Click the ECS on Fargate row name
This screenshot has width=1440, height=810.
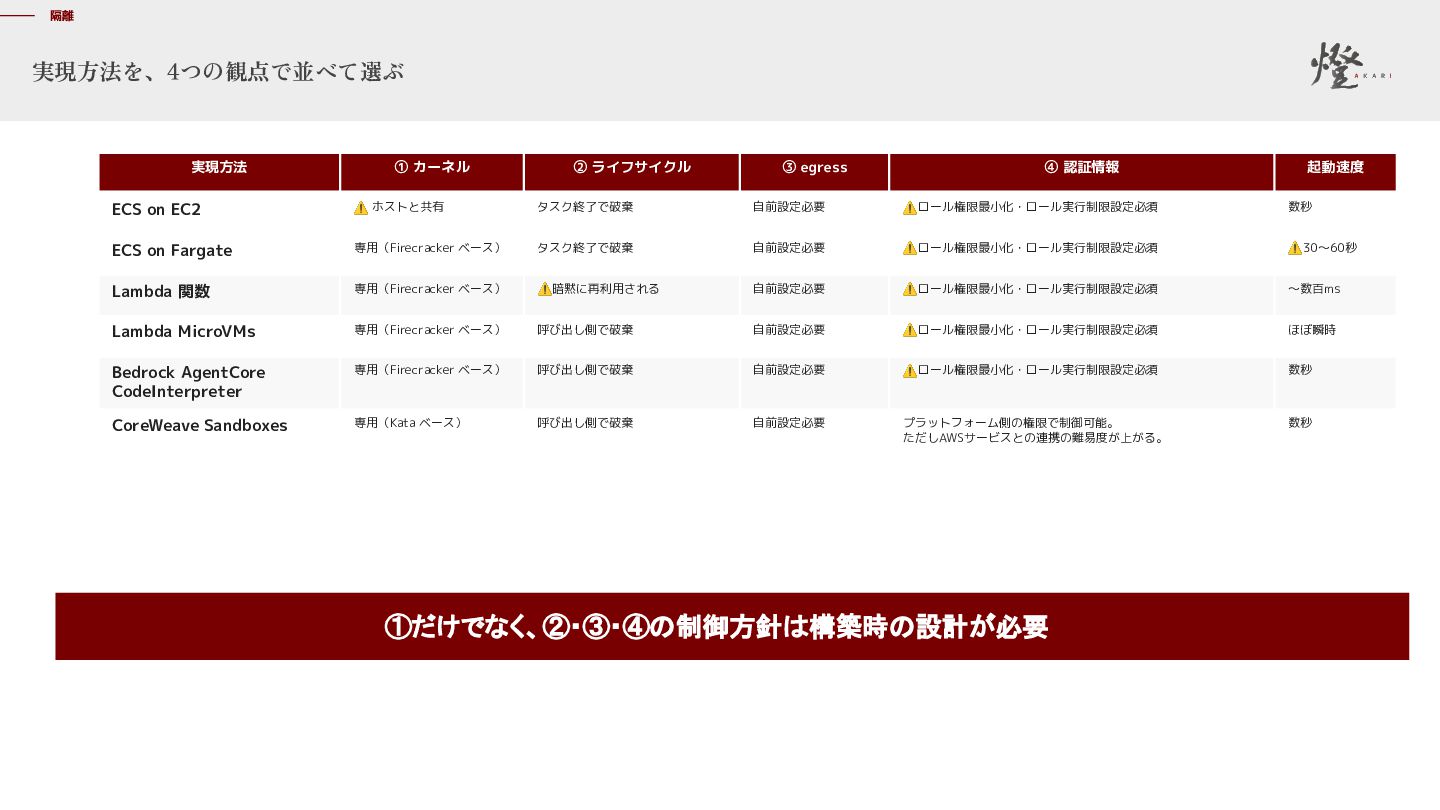pos(172,251)
